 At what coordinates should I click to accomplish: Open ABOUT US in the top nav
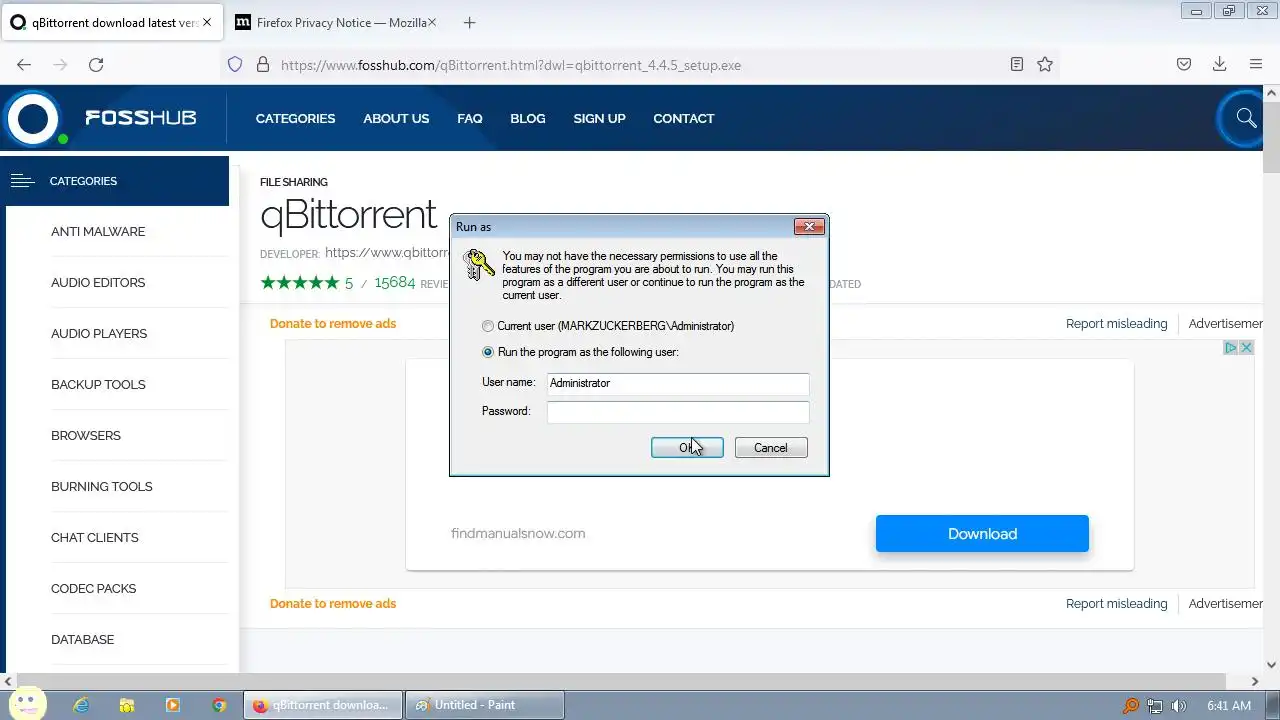pyautogui.click(x=396, y=118)
